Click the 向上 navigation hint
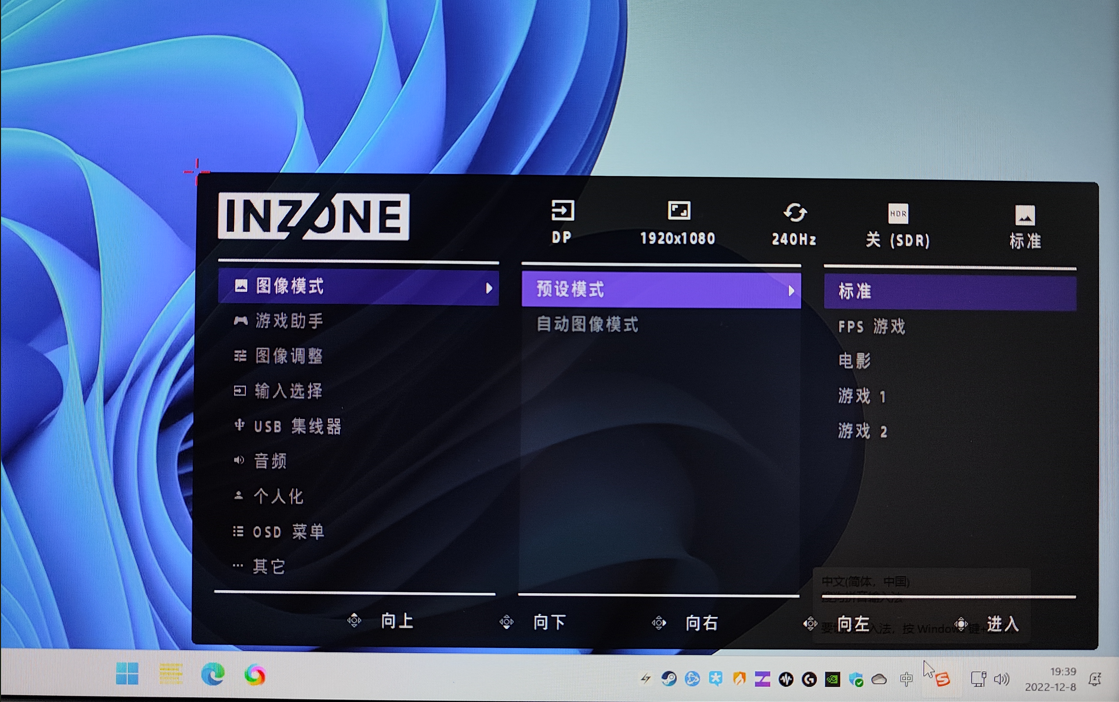Screen dimensions: 1119x702 pyautogui.click(x=381, y=621)
